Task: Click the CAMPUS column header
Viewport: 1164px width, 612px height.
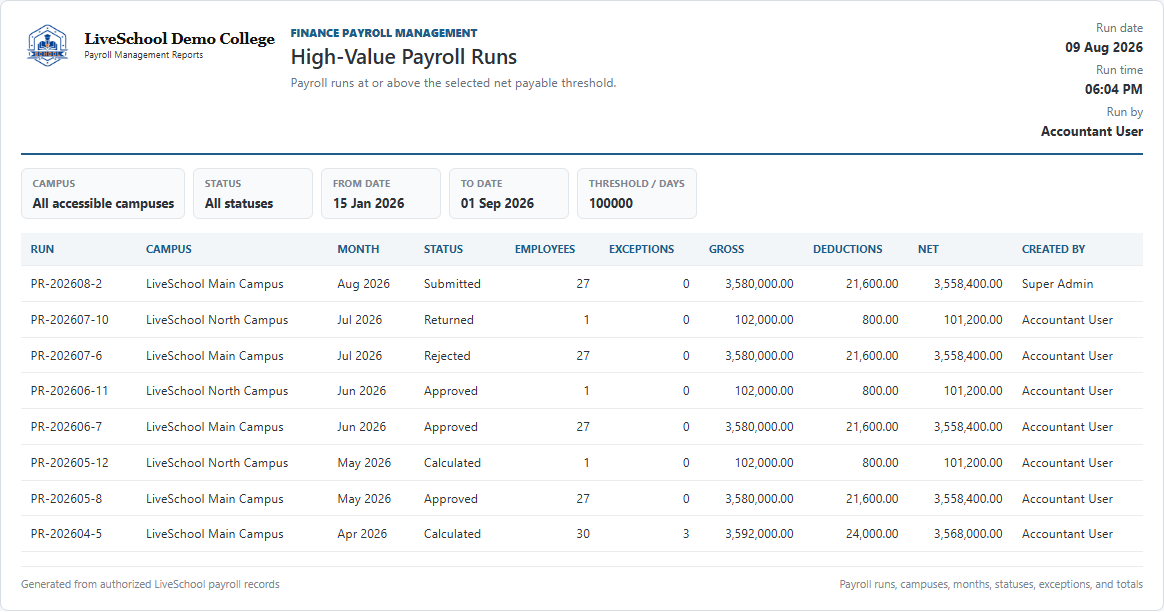Action: pyautogui.click(x=169, y=250)
